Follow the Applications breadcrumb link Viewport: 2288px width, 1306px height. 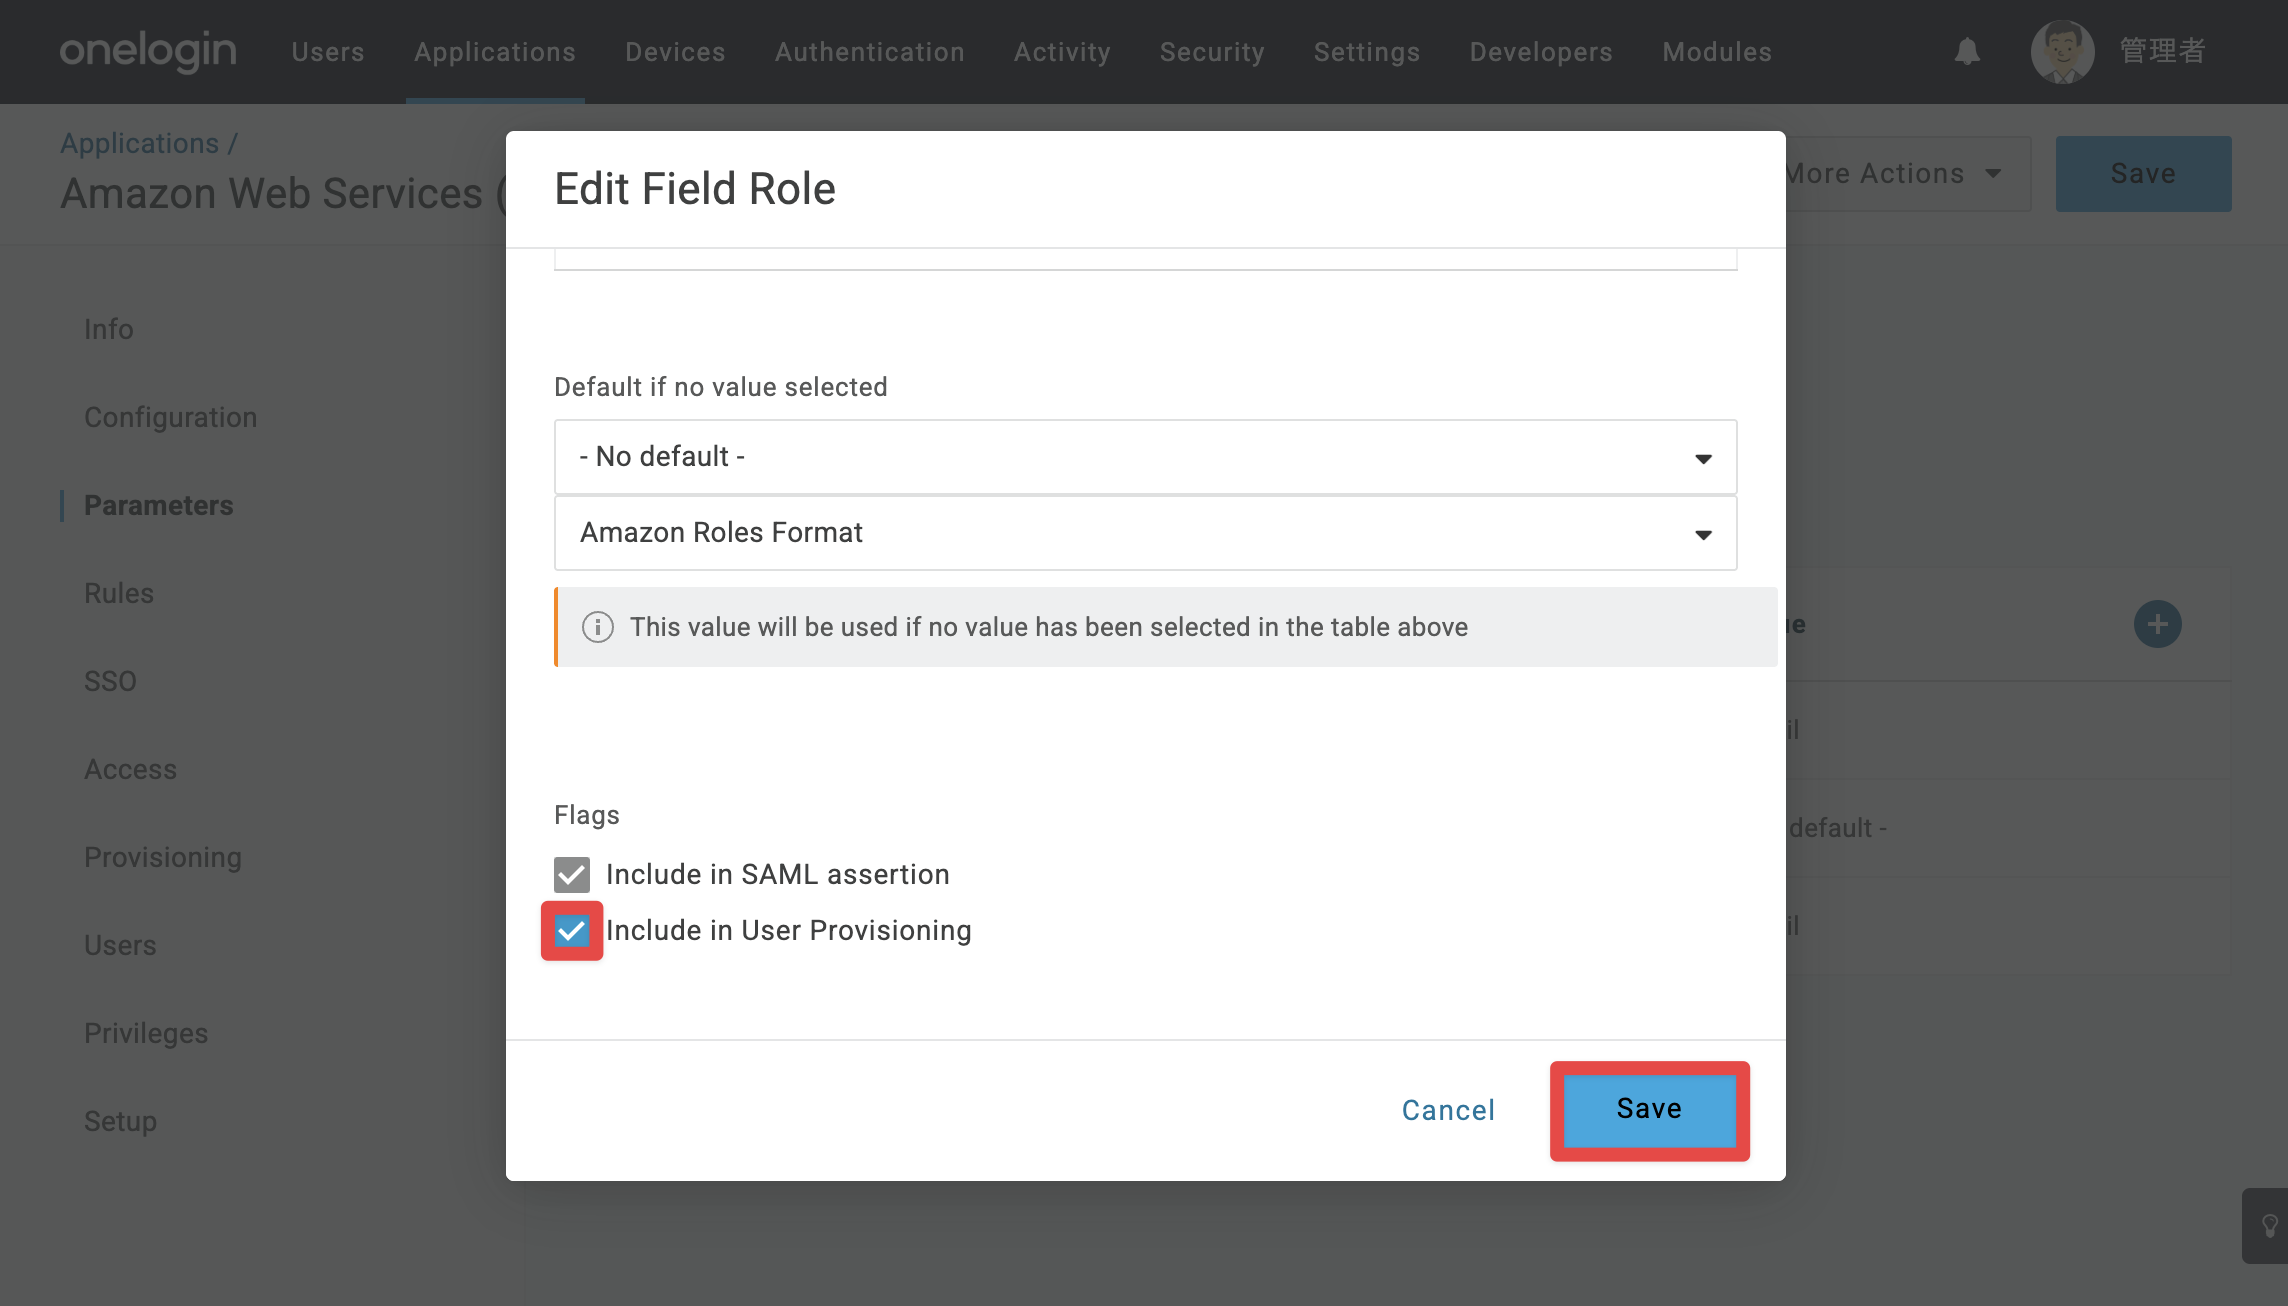click(140, 143)
